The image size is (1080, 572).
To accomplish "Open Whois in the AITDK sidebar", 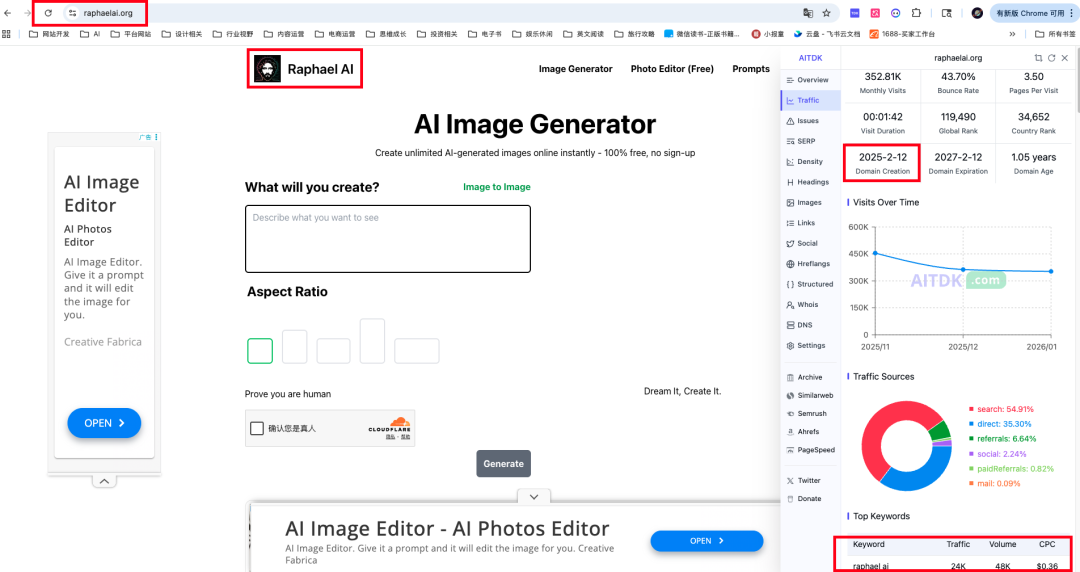I will [x=811, y=305].
